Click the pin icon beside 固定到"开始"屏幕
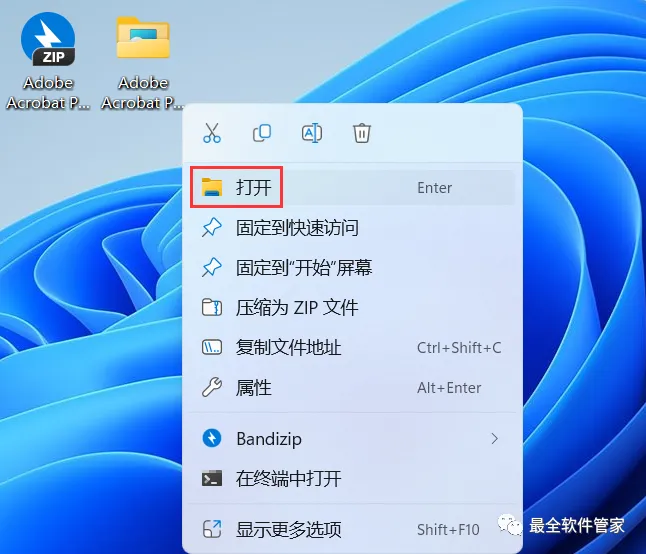Screen dimensions: 646x554 (x=212, y=268)
